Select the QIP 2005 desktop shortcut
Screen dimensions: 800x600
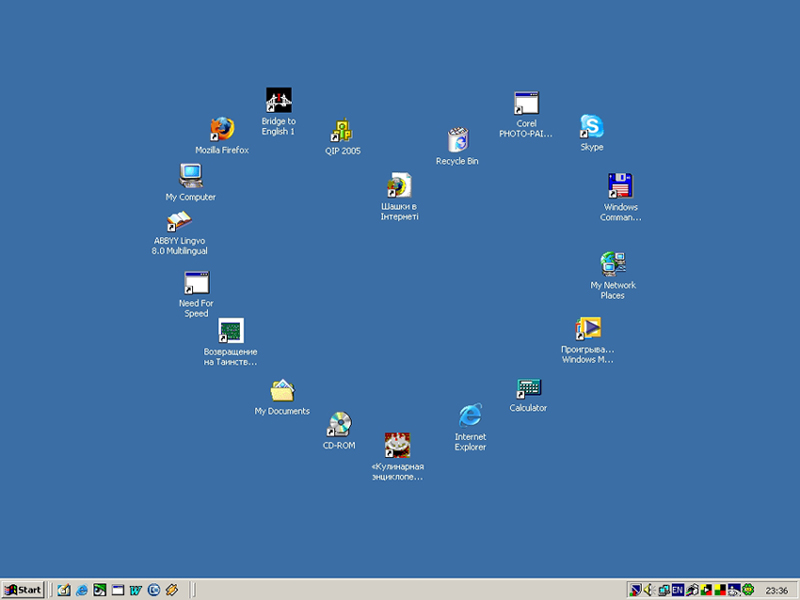(342, 137)
